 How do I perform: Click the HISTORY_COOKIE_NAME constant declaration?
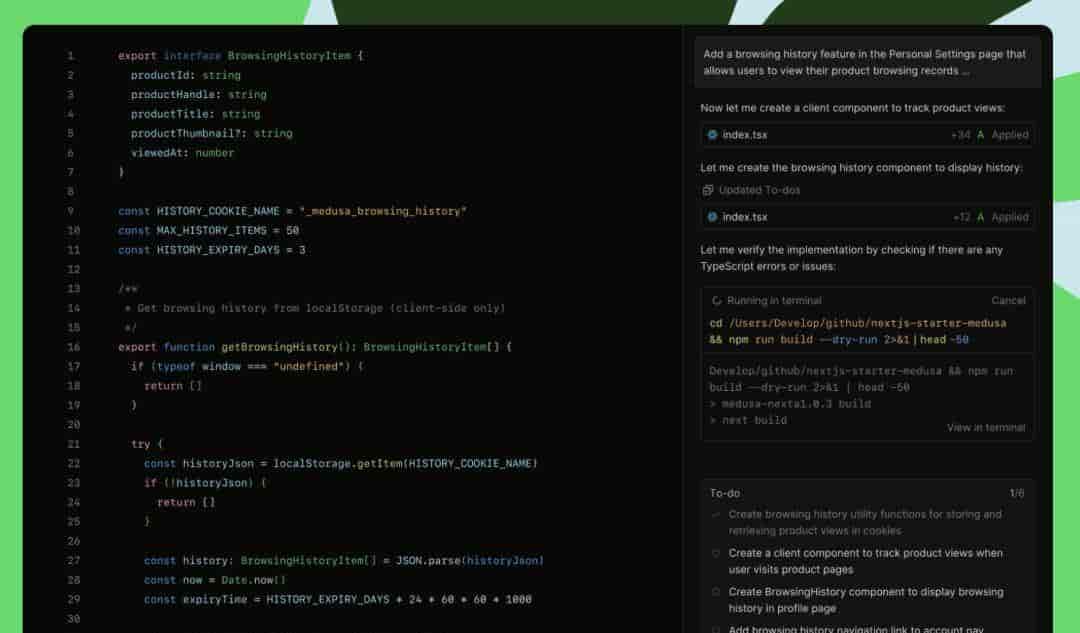(x=292, y=211)
